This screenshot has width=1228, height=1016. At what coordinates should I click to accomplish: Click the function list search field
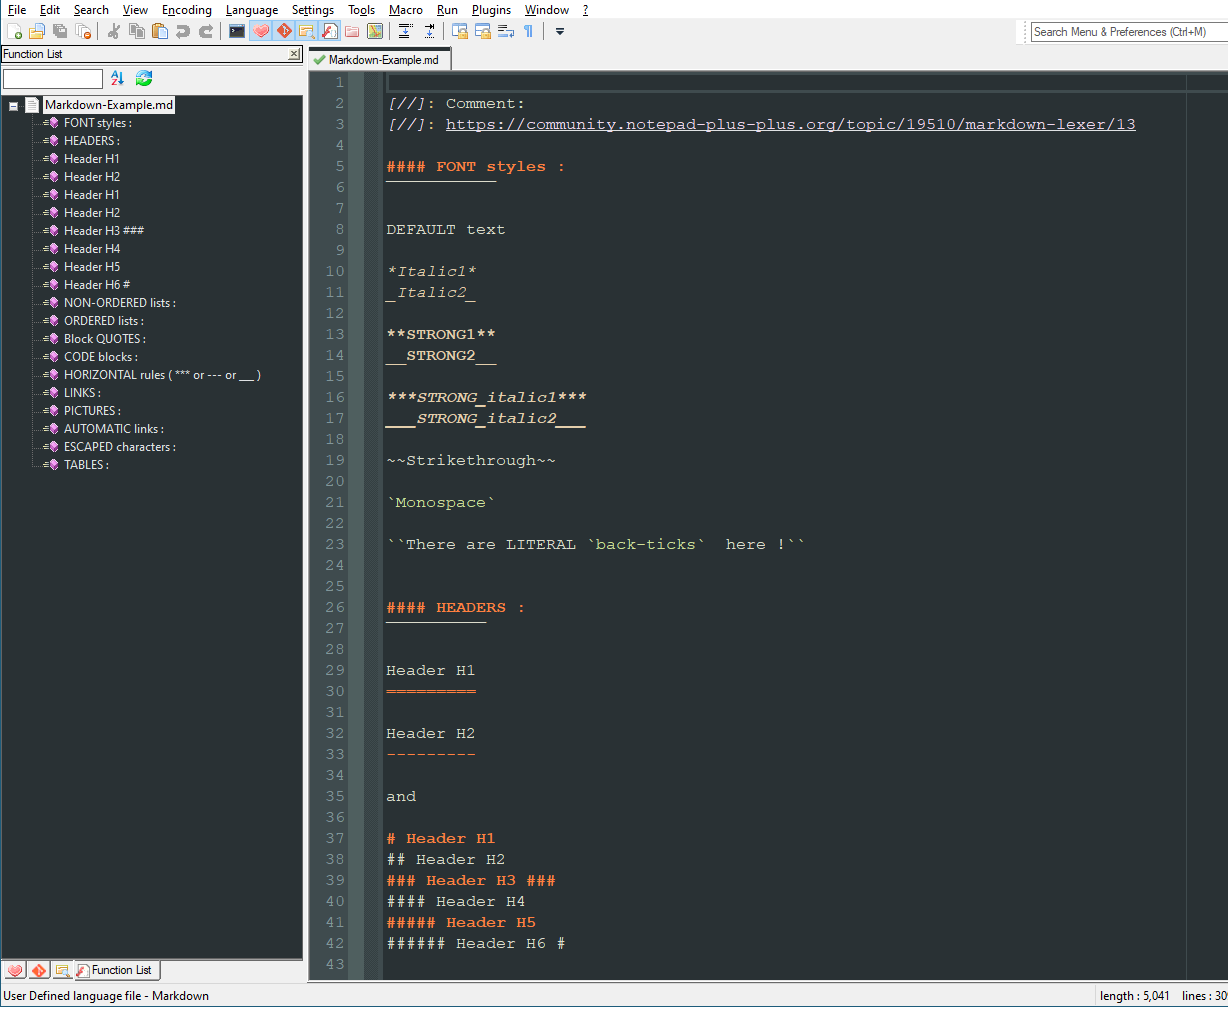point(53,78)
